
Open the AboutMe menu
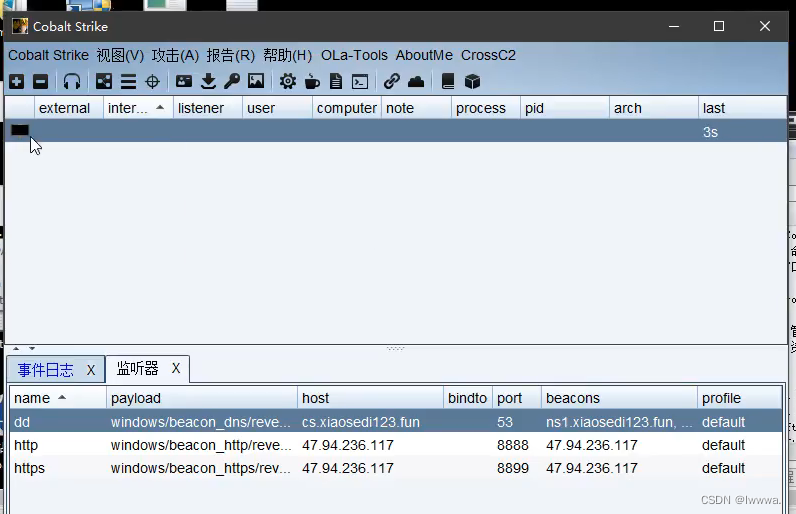424,55
